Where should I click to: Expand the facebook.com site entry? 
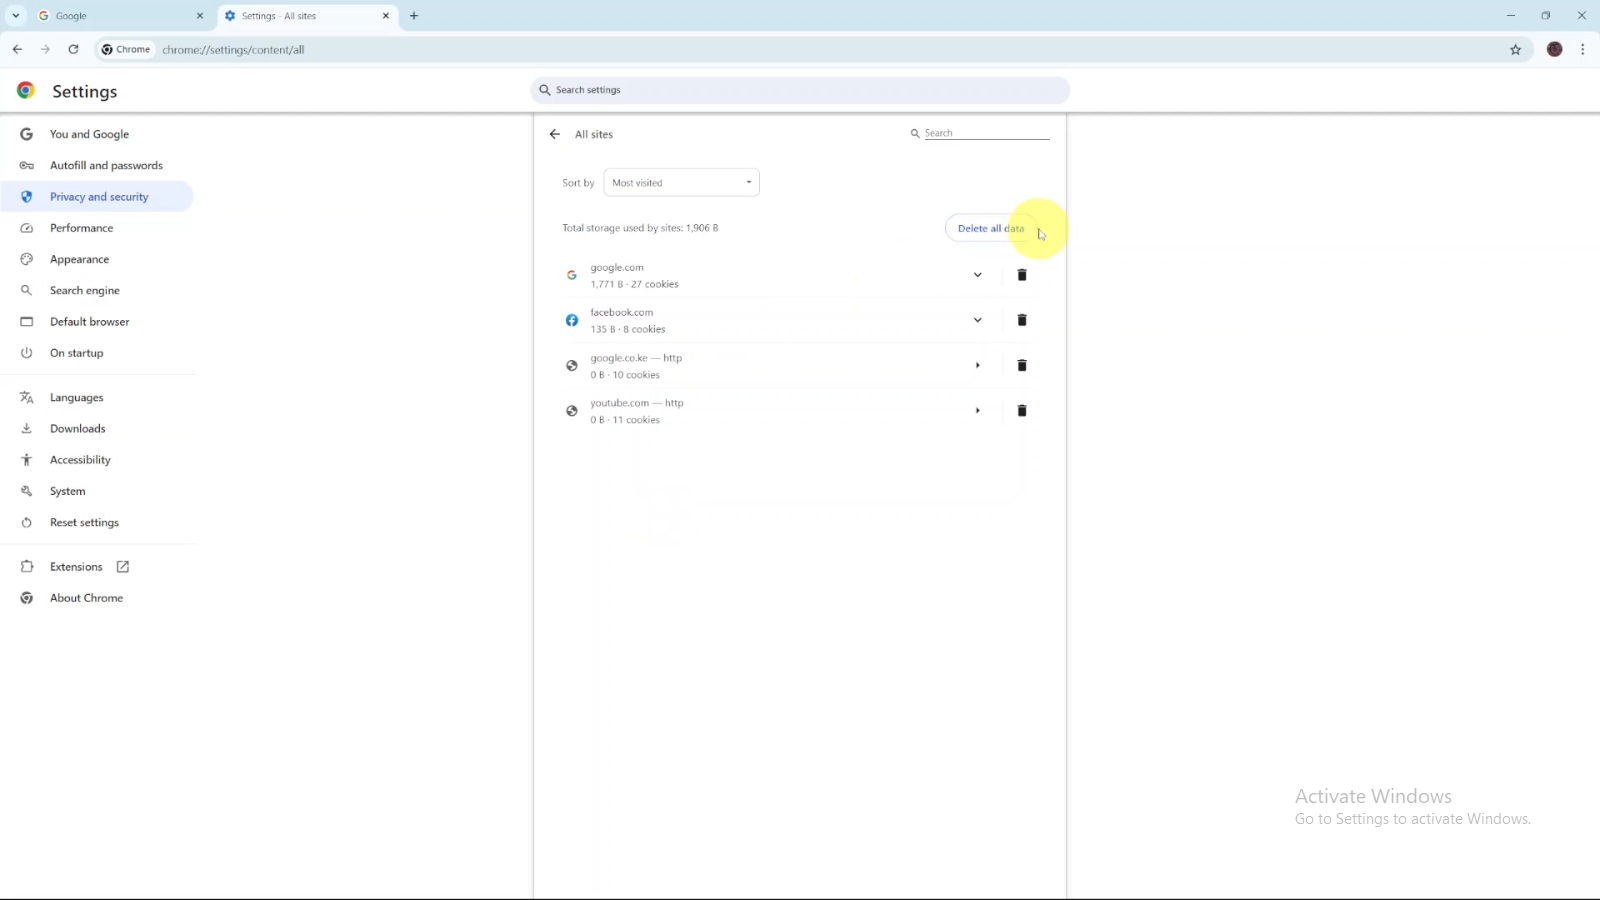pyautogui.click(x=977, y=320)
